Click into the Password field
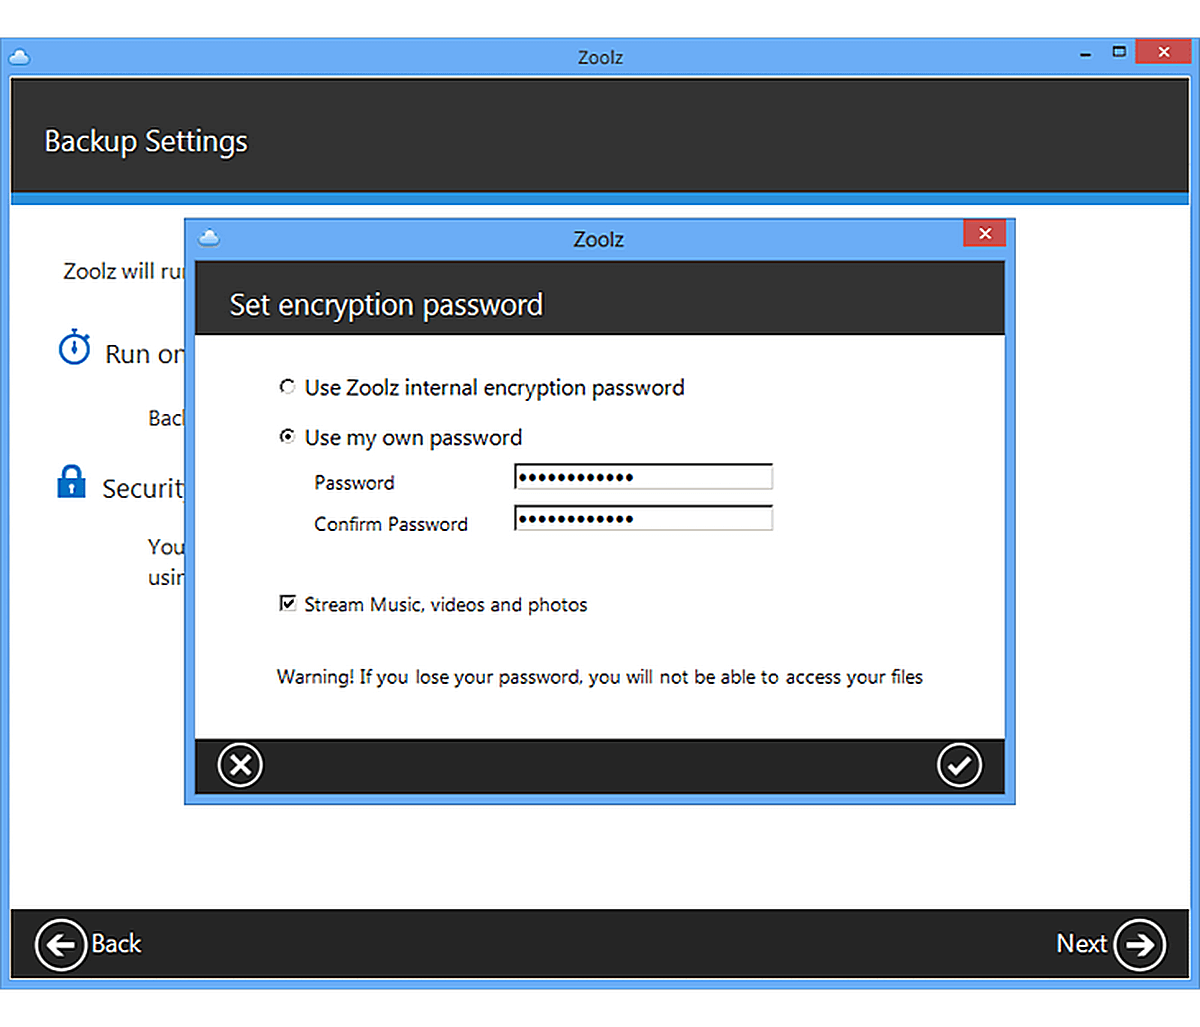The image size is (1200, 1027). pyautogui.click(x=643, y=477)
